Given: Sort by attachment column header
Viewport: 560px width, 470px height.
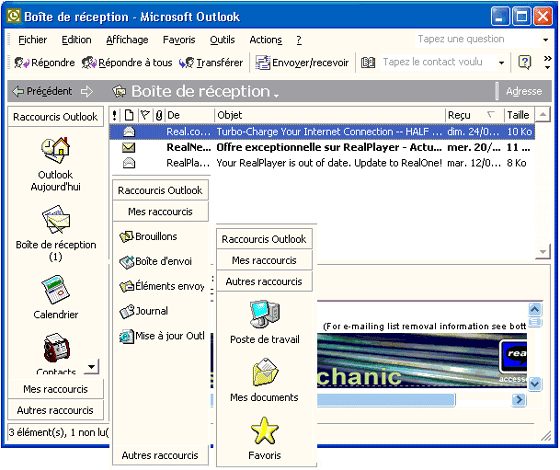Looking at the screenshot, I should pyautogui.click(x=159, y=115).
